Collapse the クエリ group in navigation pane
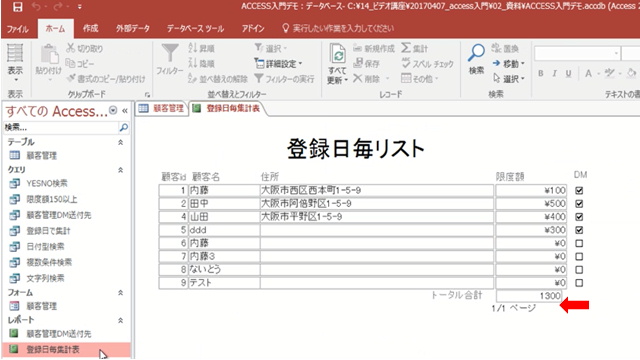The height and width of the screenshot is (360, 640). click(120, 170)
